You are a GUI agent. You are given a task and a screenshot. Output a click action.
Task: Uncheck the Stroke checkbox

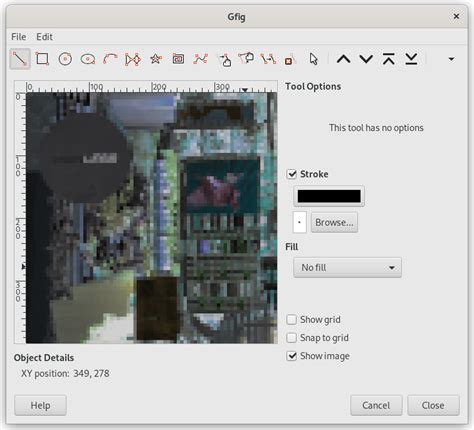(x=292, y=174)
